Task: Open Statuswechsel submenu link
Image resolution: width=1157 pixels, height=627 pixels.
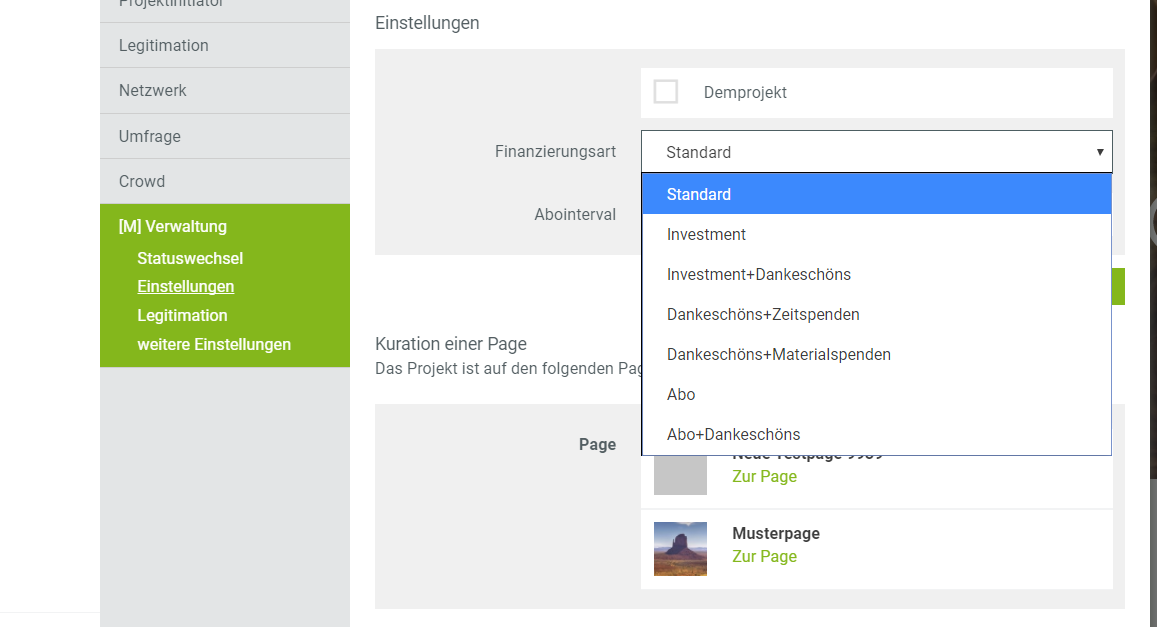Action: click(190, 258)
